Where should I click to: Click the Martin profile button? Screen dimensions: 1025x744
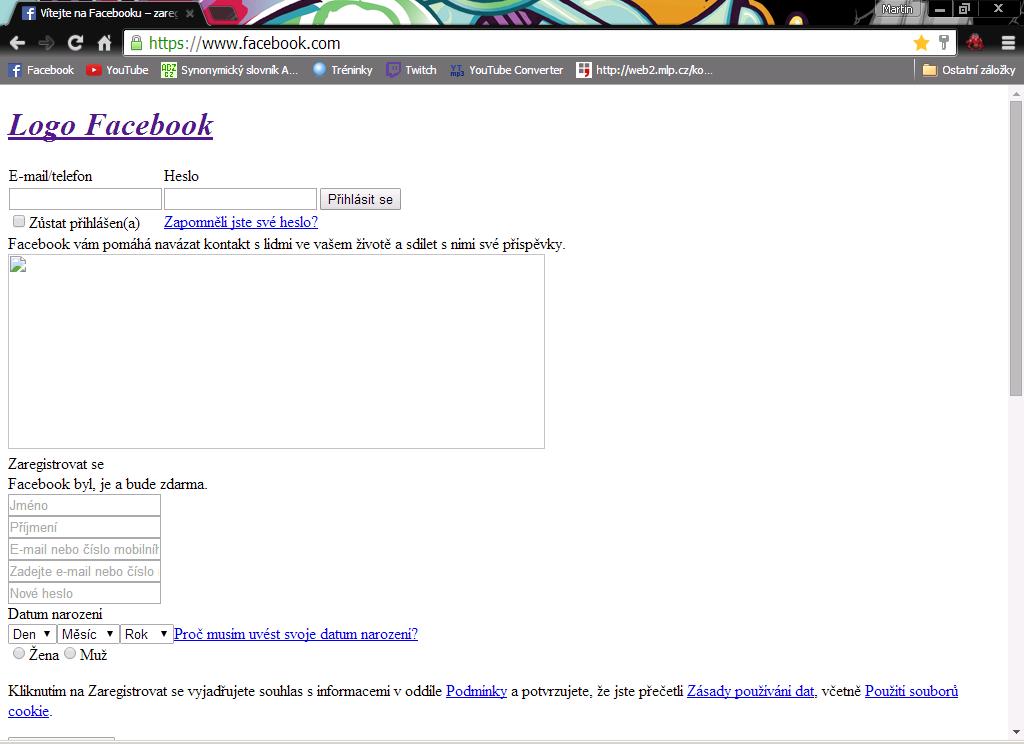(x=897, y=9)
